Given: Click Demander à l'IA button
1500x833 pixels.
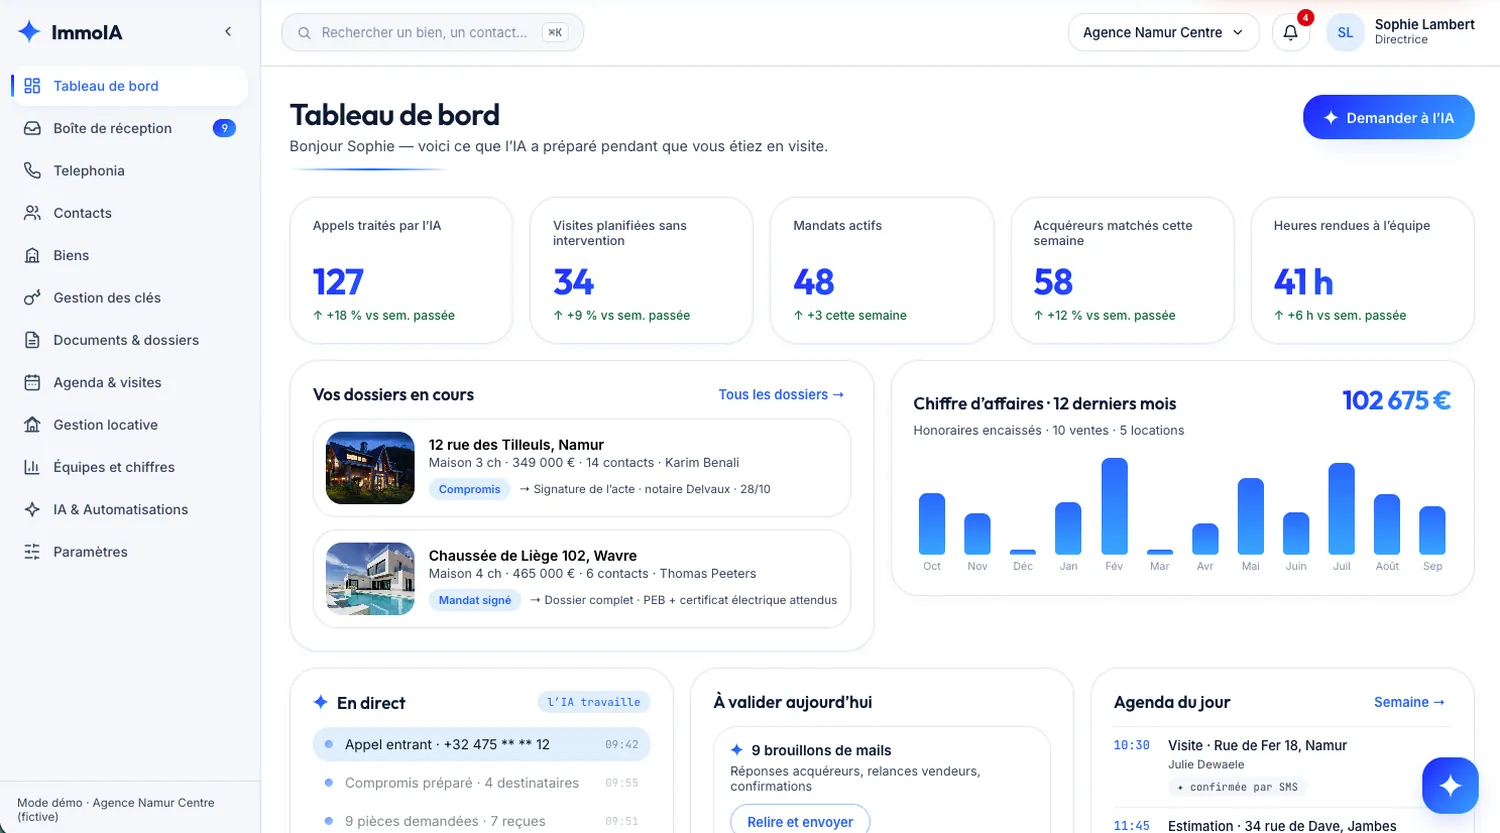Looking at the screenshot, I should point(1388,117).
